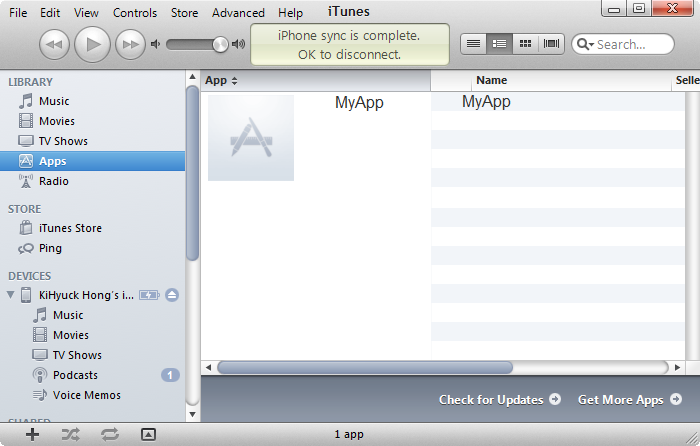Click sidebar scrollbar up arrow

192,77
